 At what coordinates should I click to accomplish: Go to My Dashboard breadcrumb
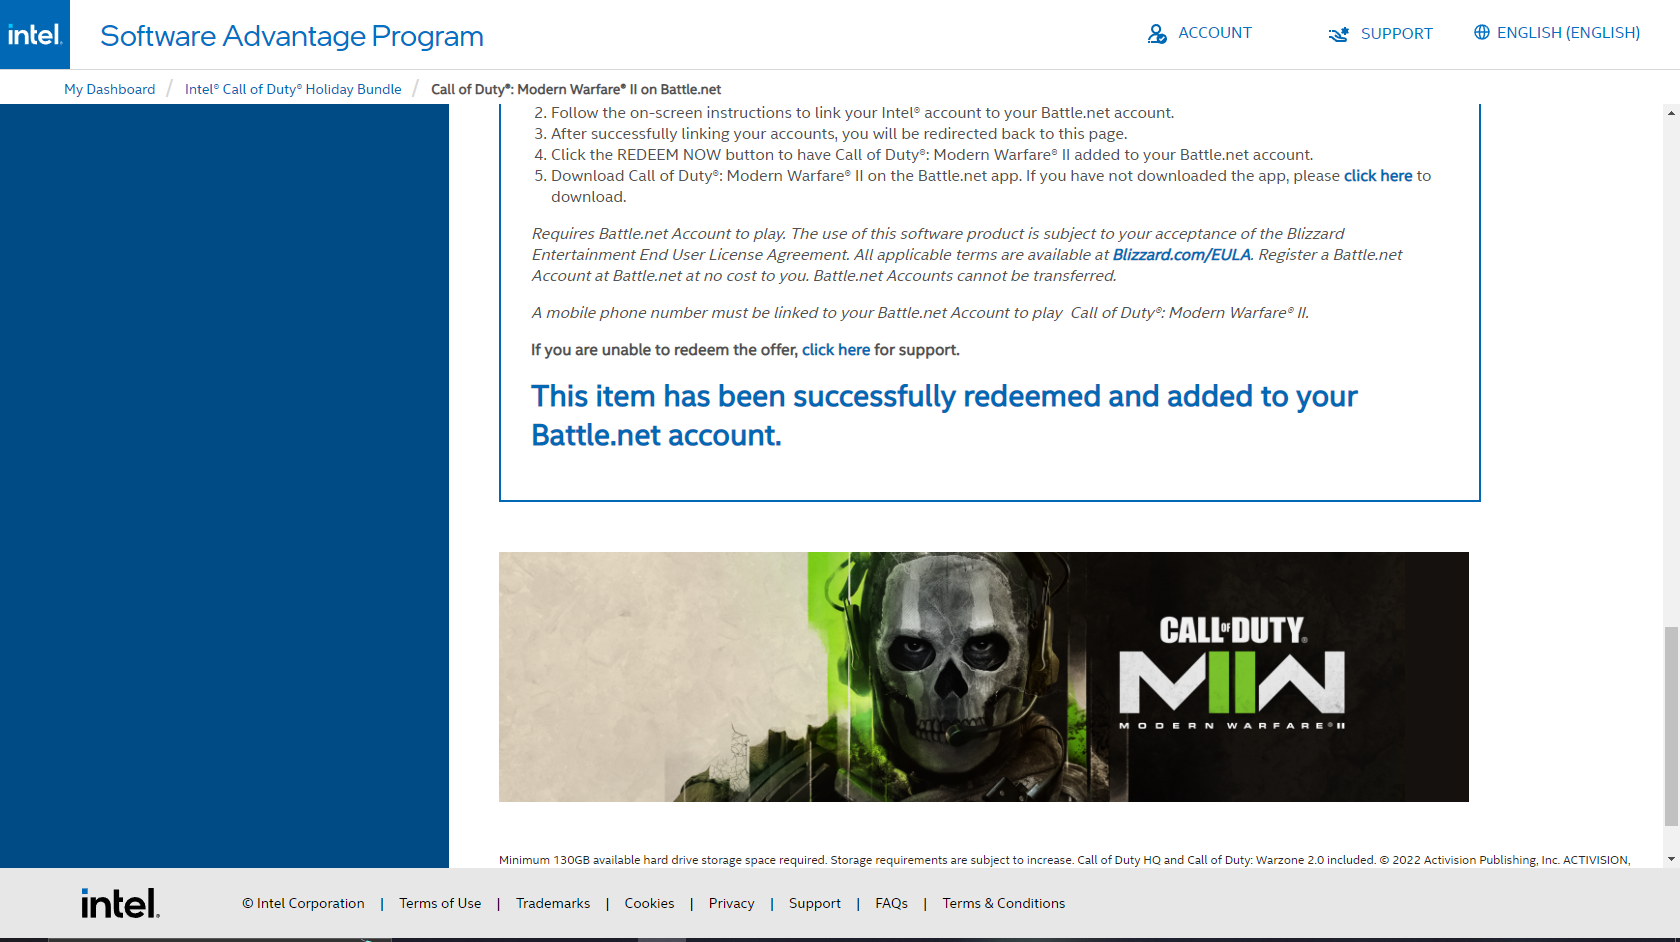click(110, 89)
